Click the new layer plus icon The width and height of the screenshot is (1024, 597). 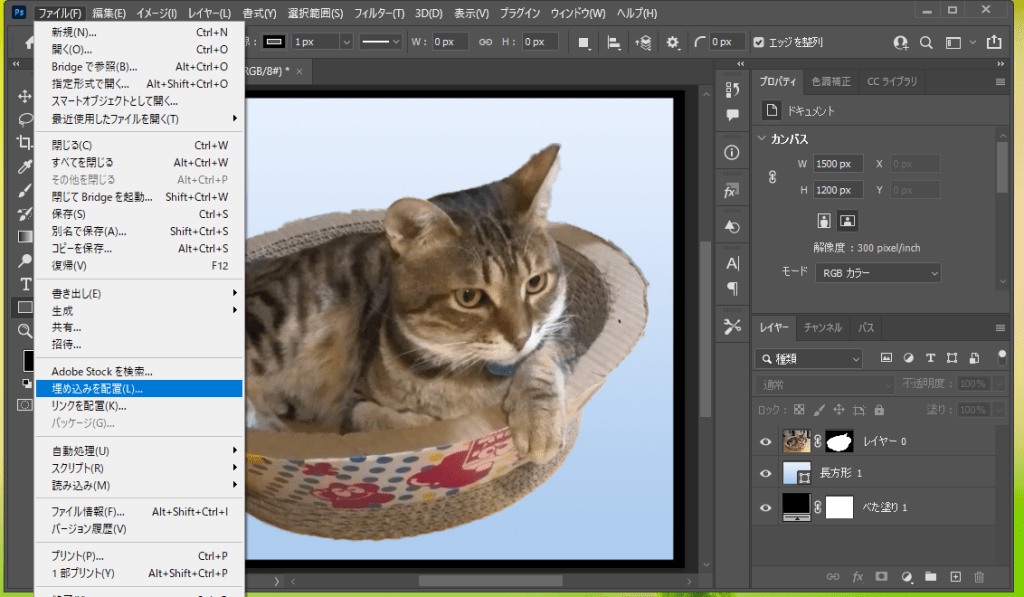coord(955,577)
